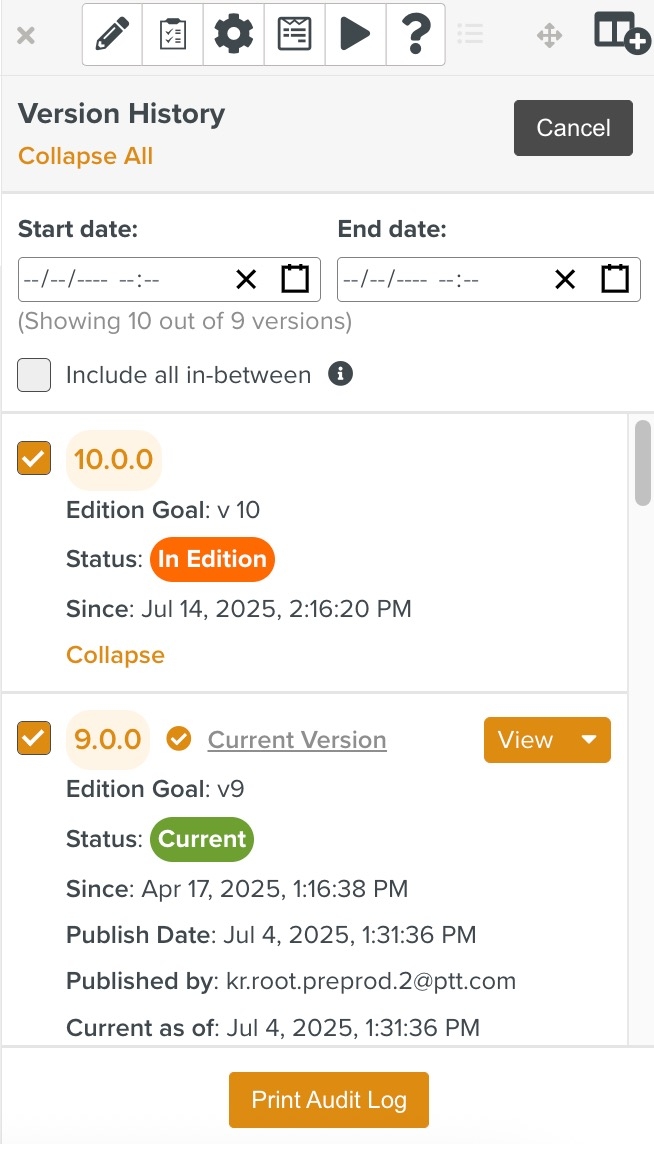Uncheck version 10.0.0 checkbox
This screenshot has height=1176, width=654.
(34, 459)
